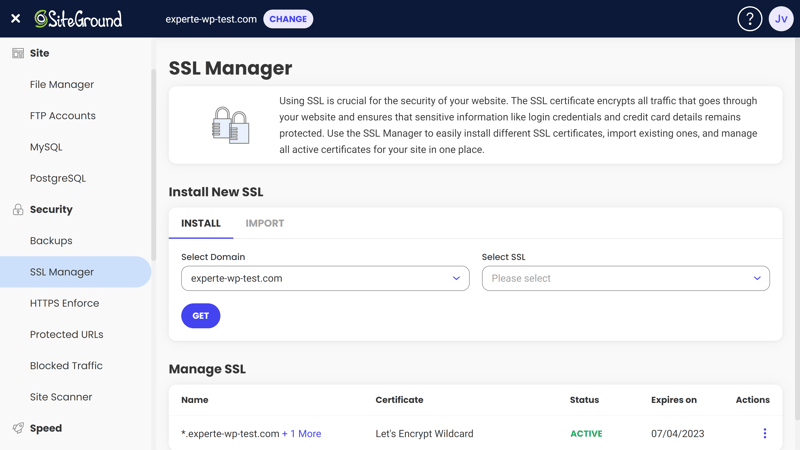Open FTP Accounts in sidebar
Image resolution: width=800 pixels, height=450 pixels.
coord(63,116)
